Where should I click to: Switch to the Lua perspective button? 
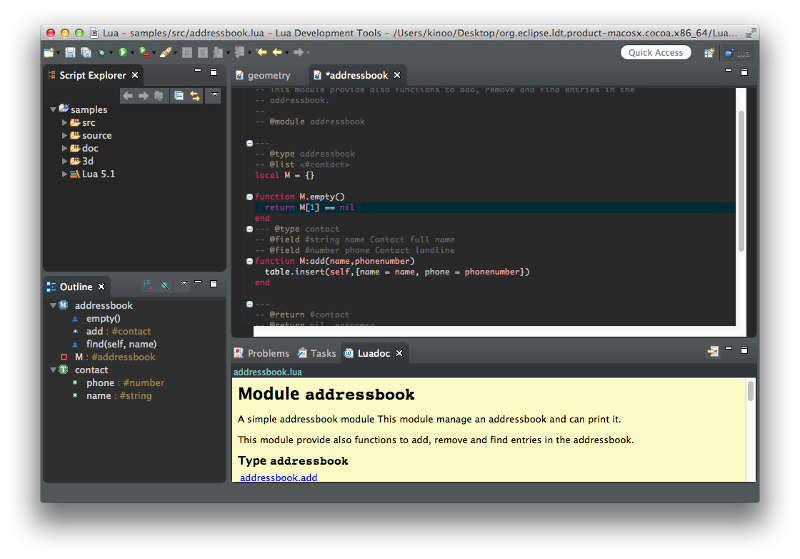[737, 53]
